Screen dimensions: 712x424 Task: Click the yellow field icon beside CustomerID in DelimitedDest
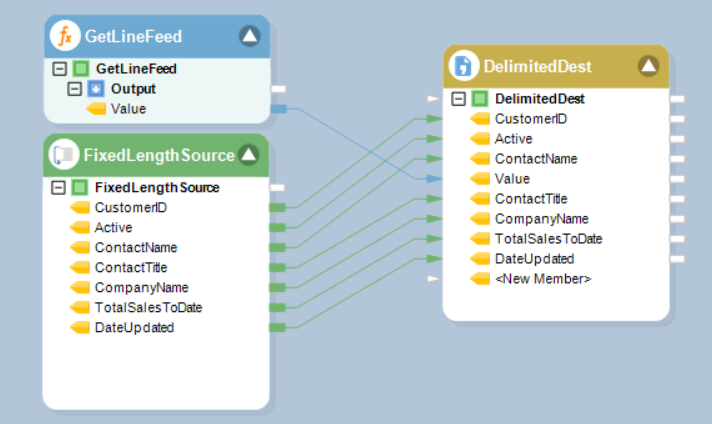[x=480, y=119]
